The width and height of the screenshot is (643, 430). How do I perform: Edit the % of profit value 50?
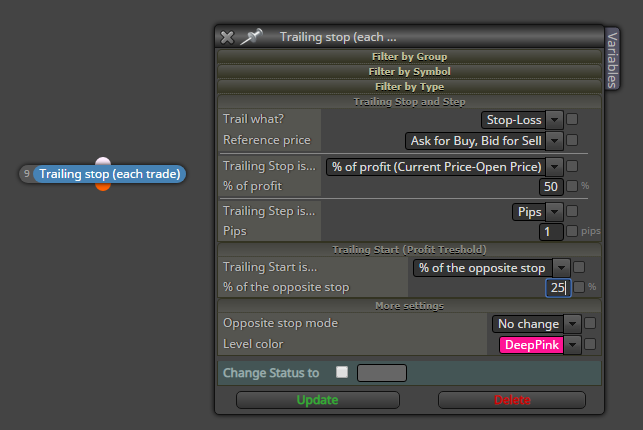pos(551,187)
